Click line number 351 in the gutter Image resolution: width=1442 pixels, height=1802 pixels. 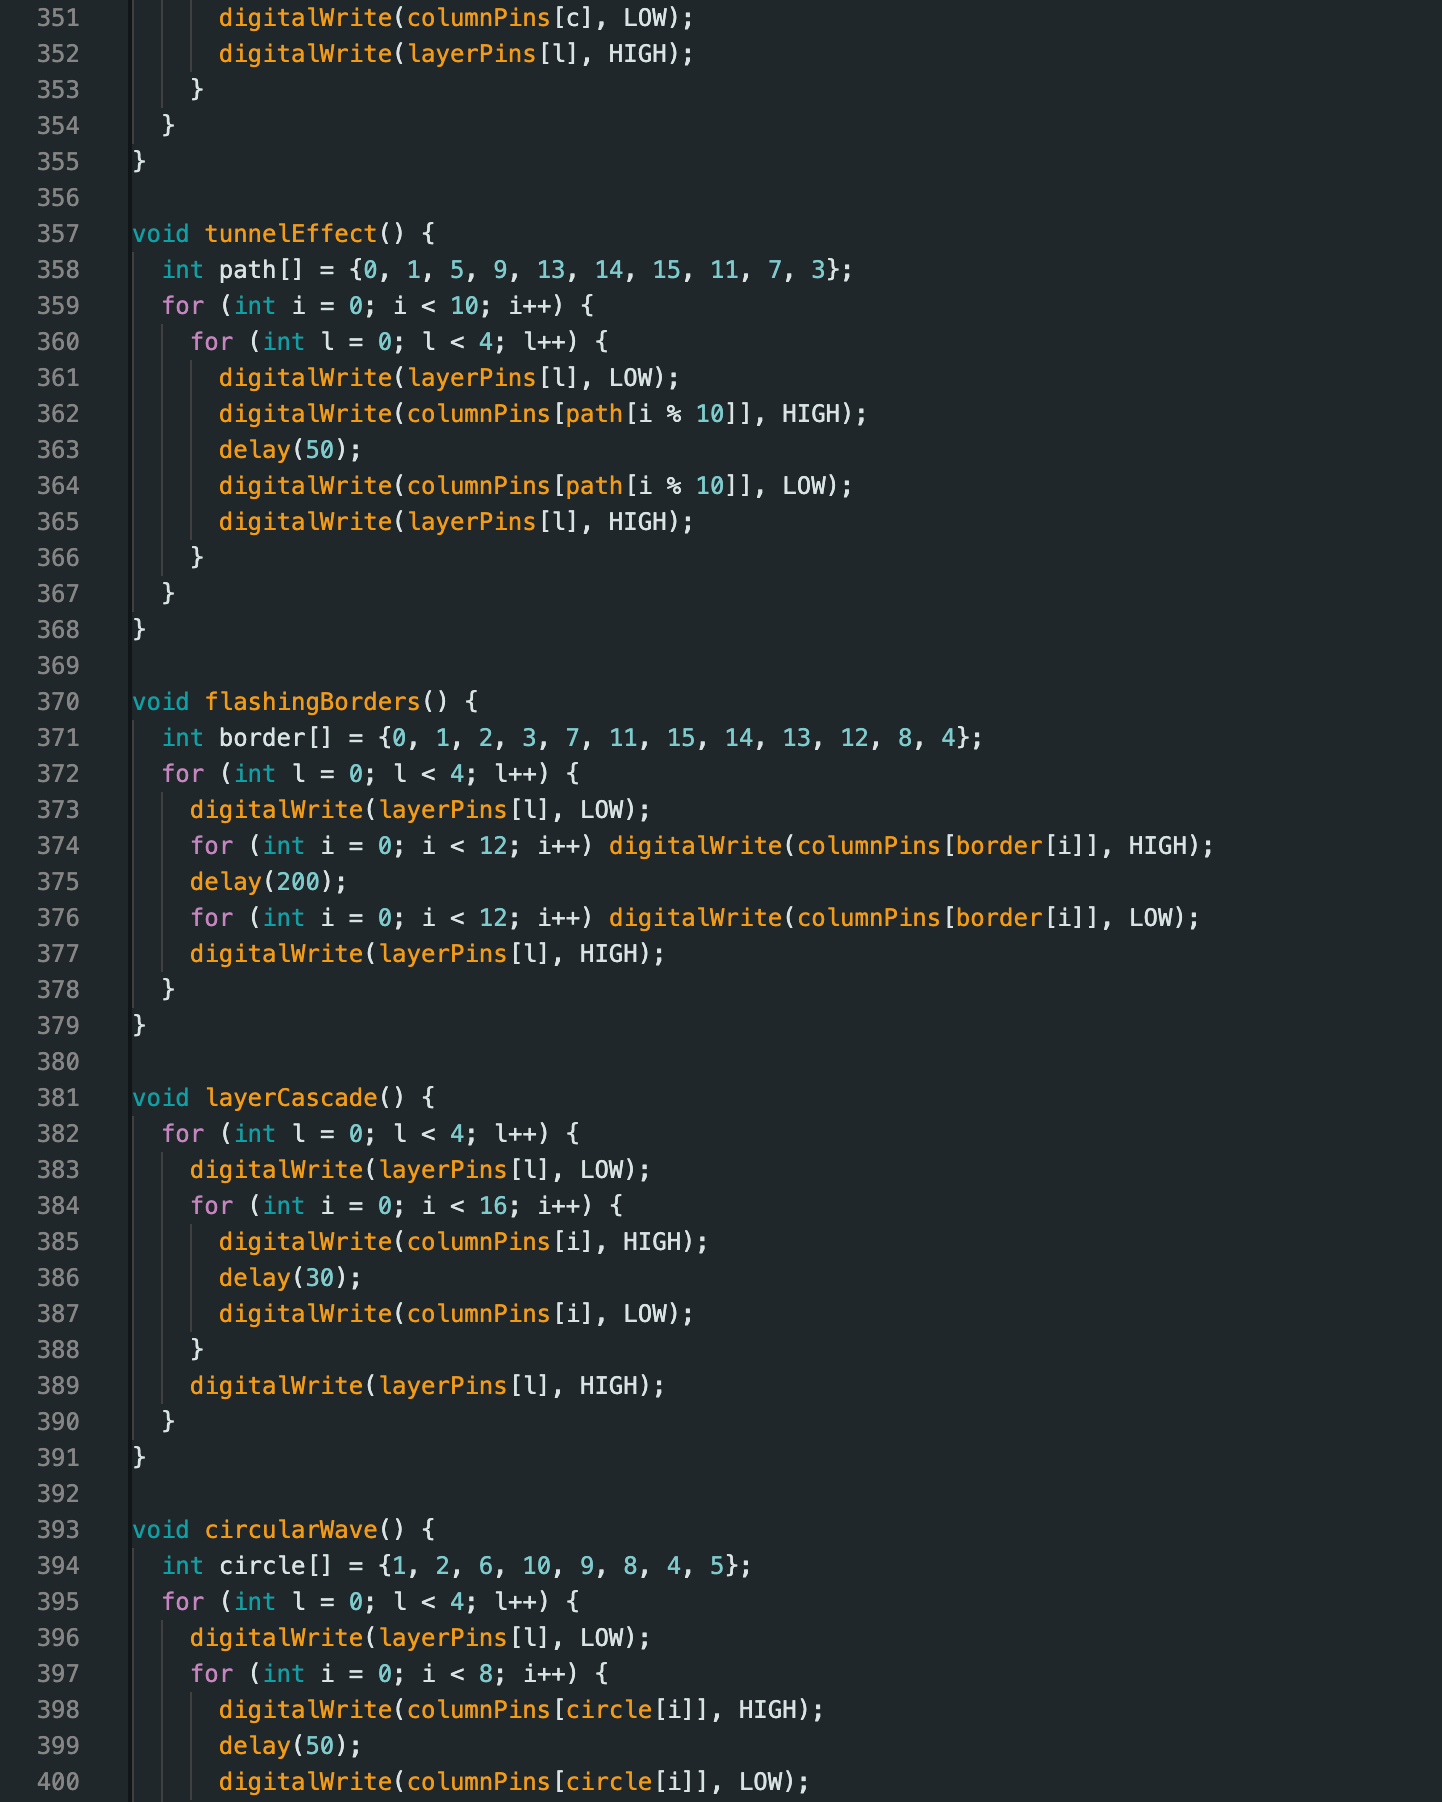point(58,18)
